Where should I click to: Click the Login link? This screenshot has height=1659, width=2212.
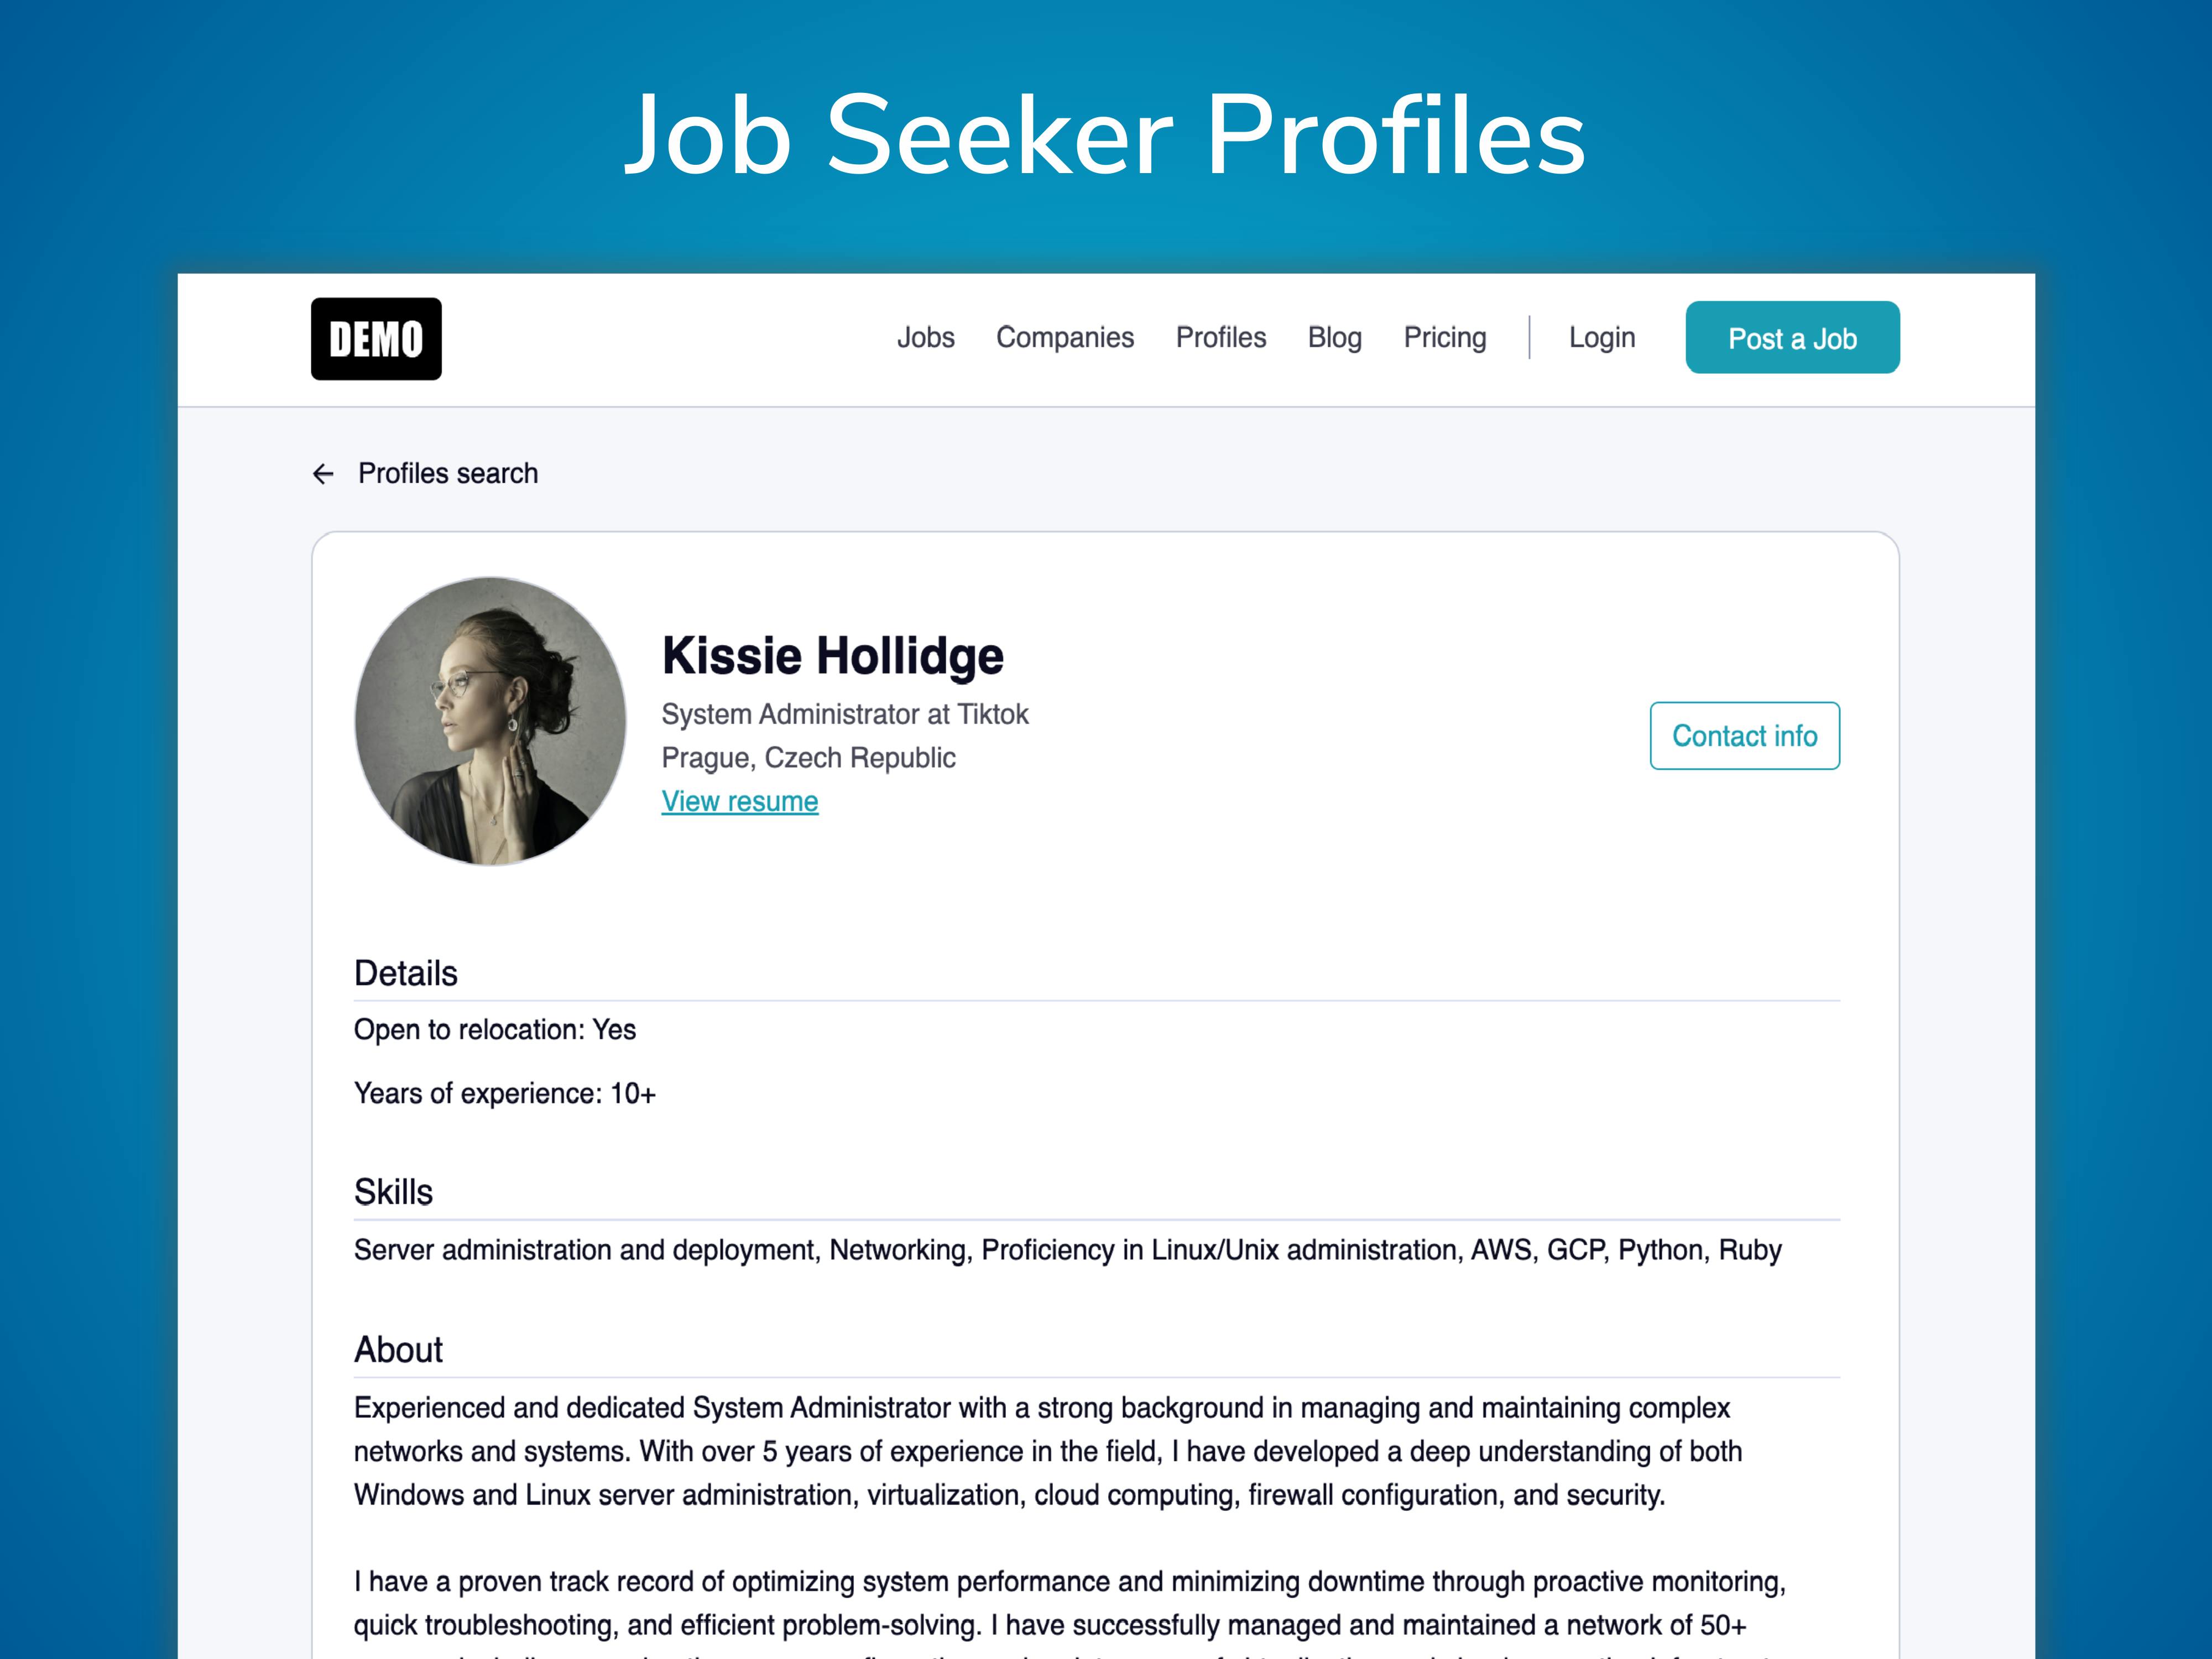(1601, 338)
